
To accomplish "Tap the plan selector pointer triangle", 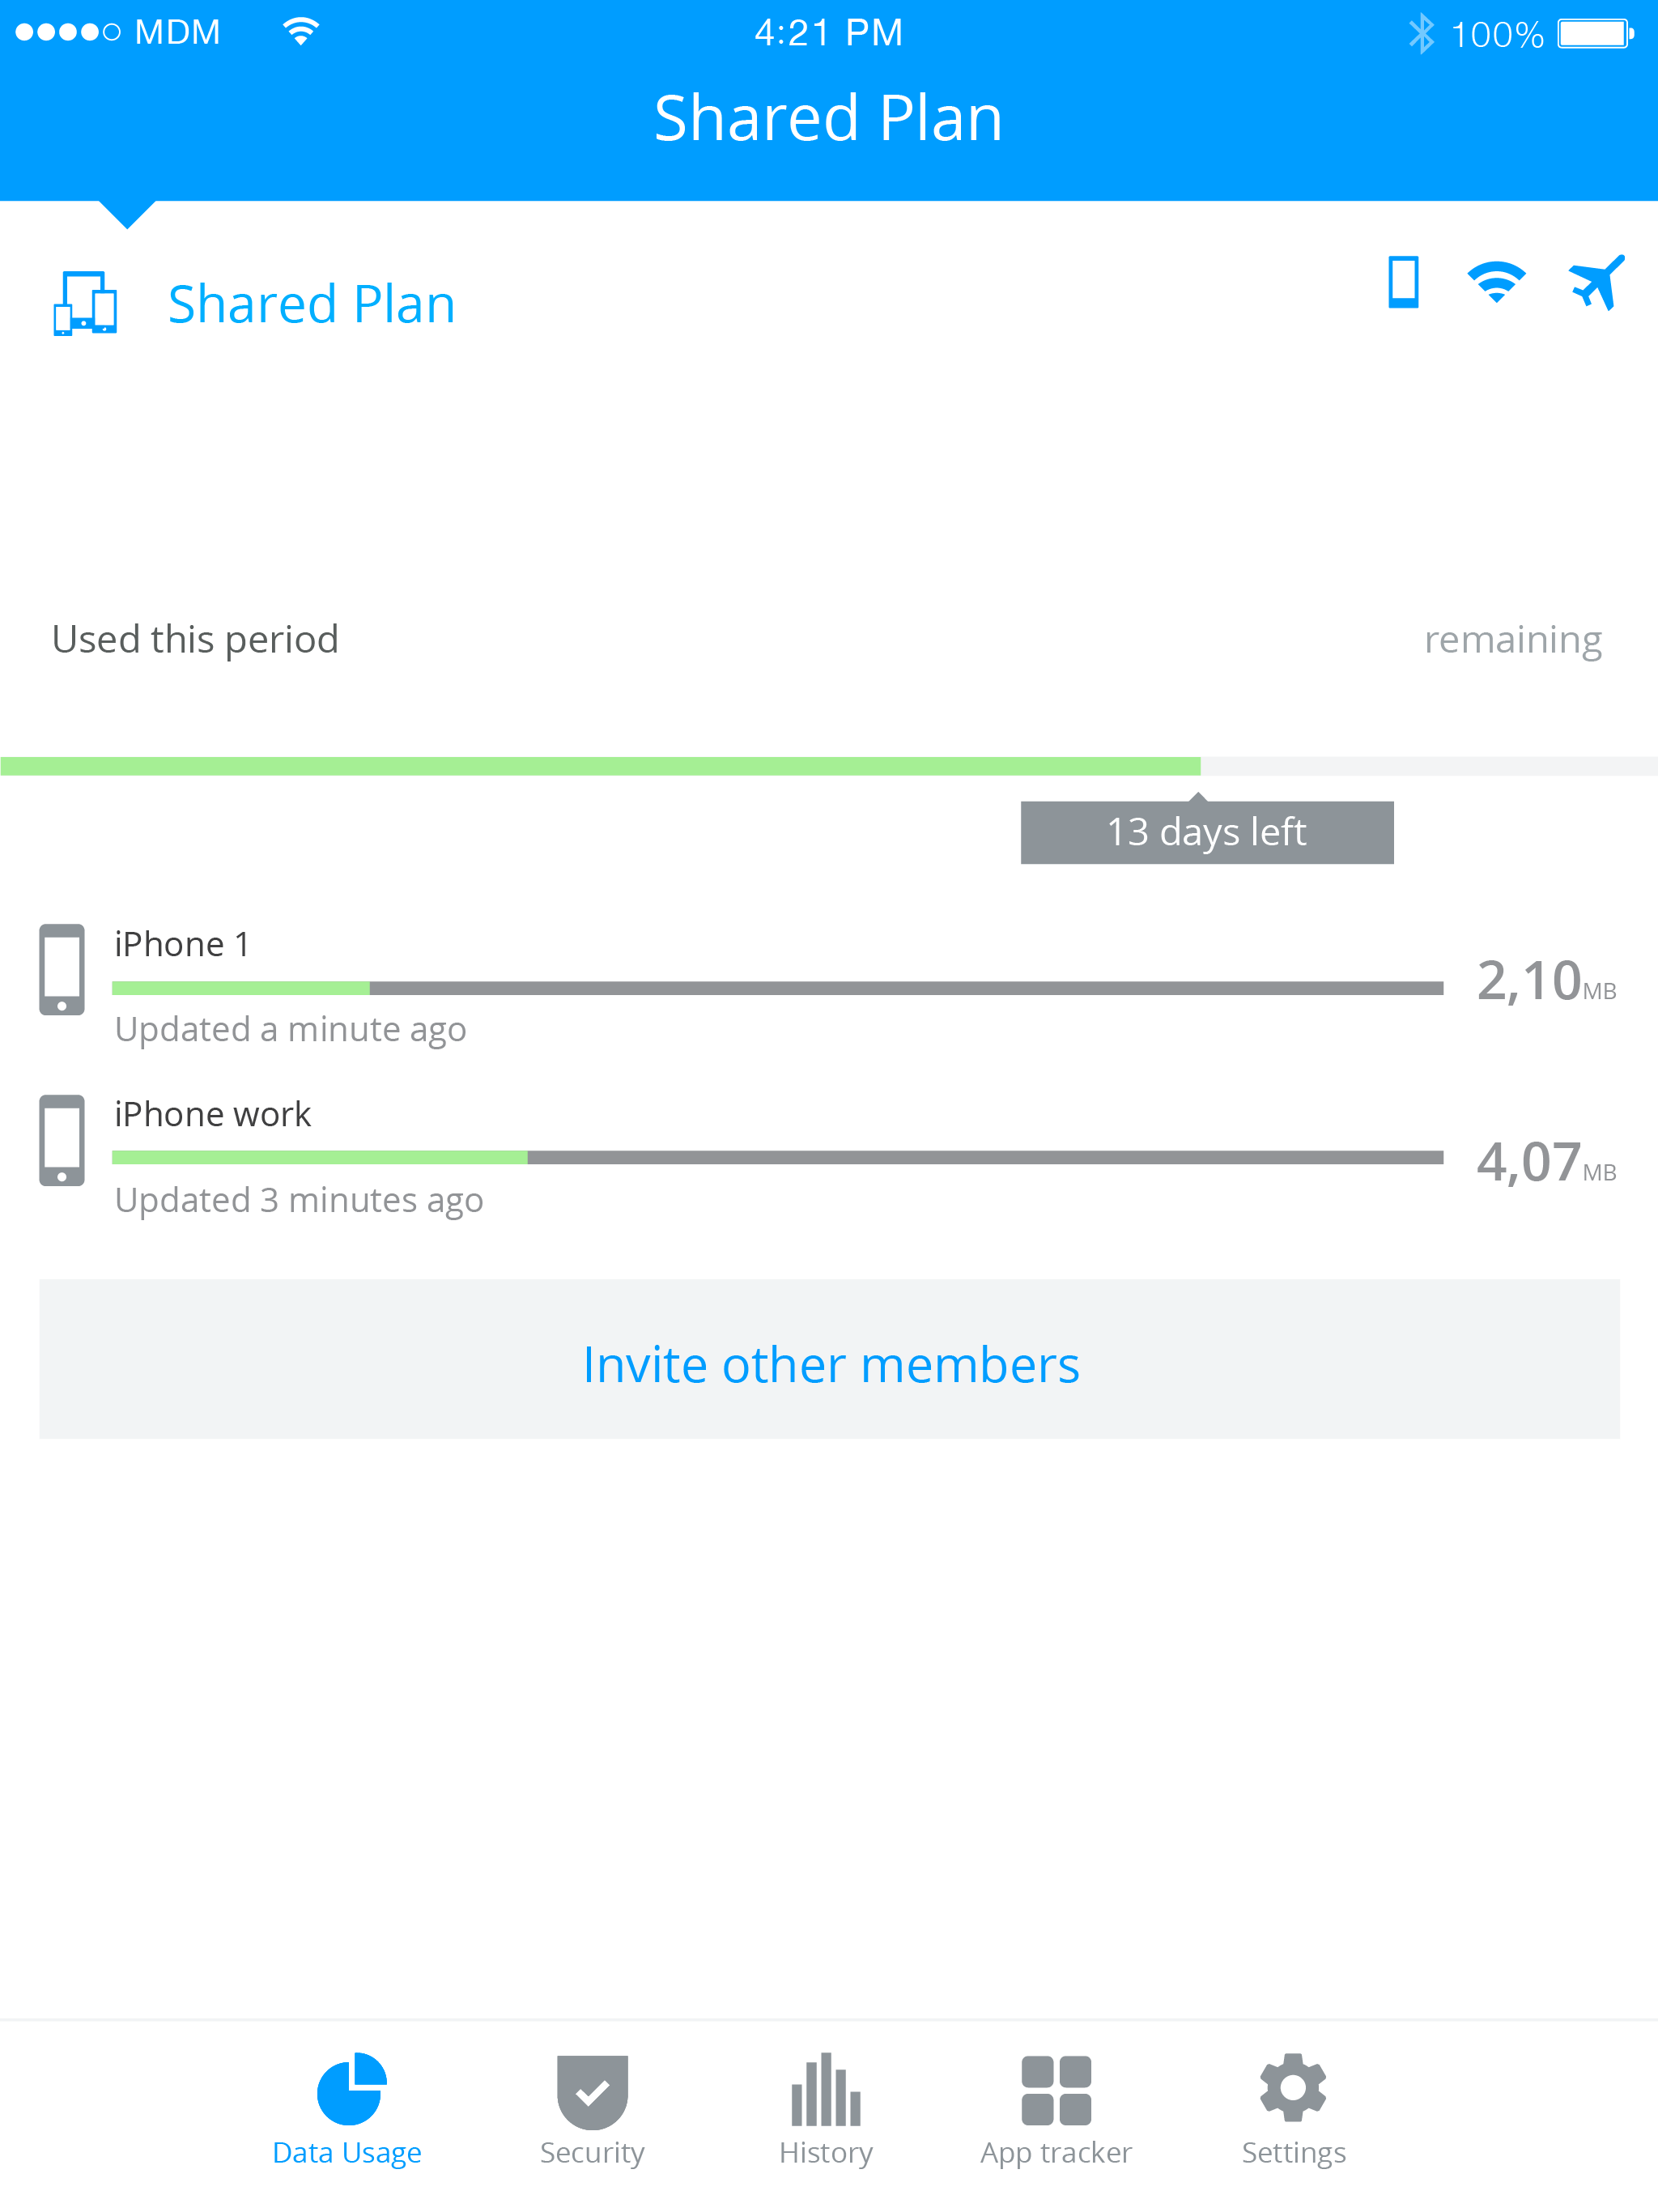I will 127,213.
